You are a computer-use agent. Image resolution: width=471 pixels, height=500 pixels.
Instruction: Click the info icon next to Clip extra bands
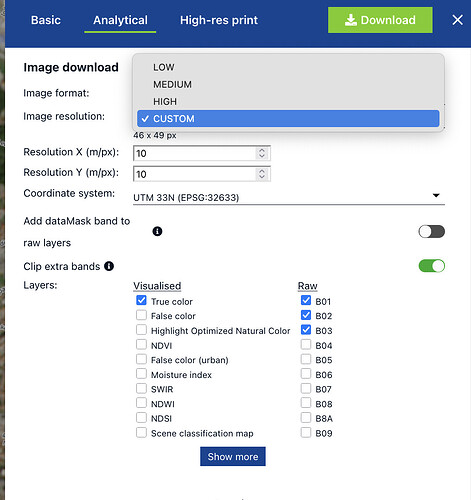coord(109,266)
